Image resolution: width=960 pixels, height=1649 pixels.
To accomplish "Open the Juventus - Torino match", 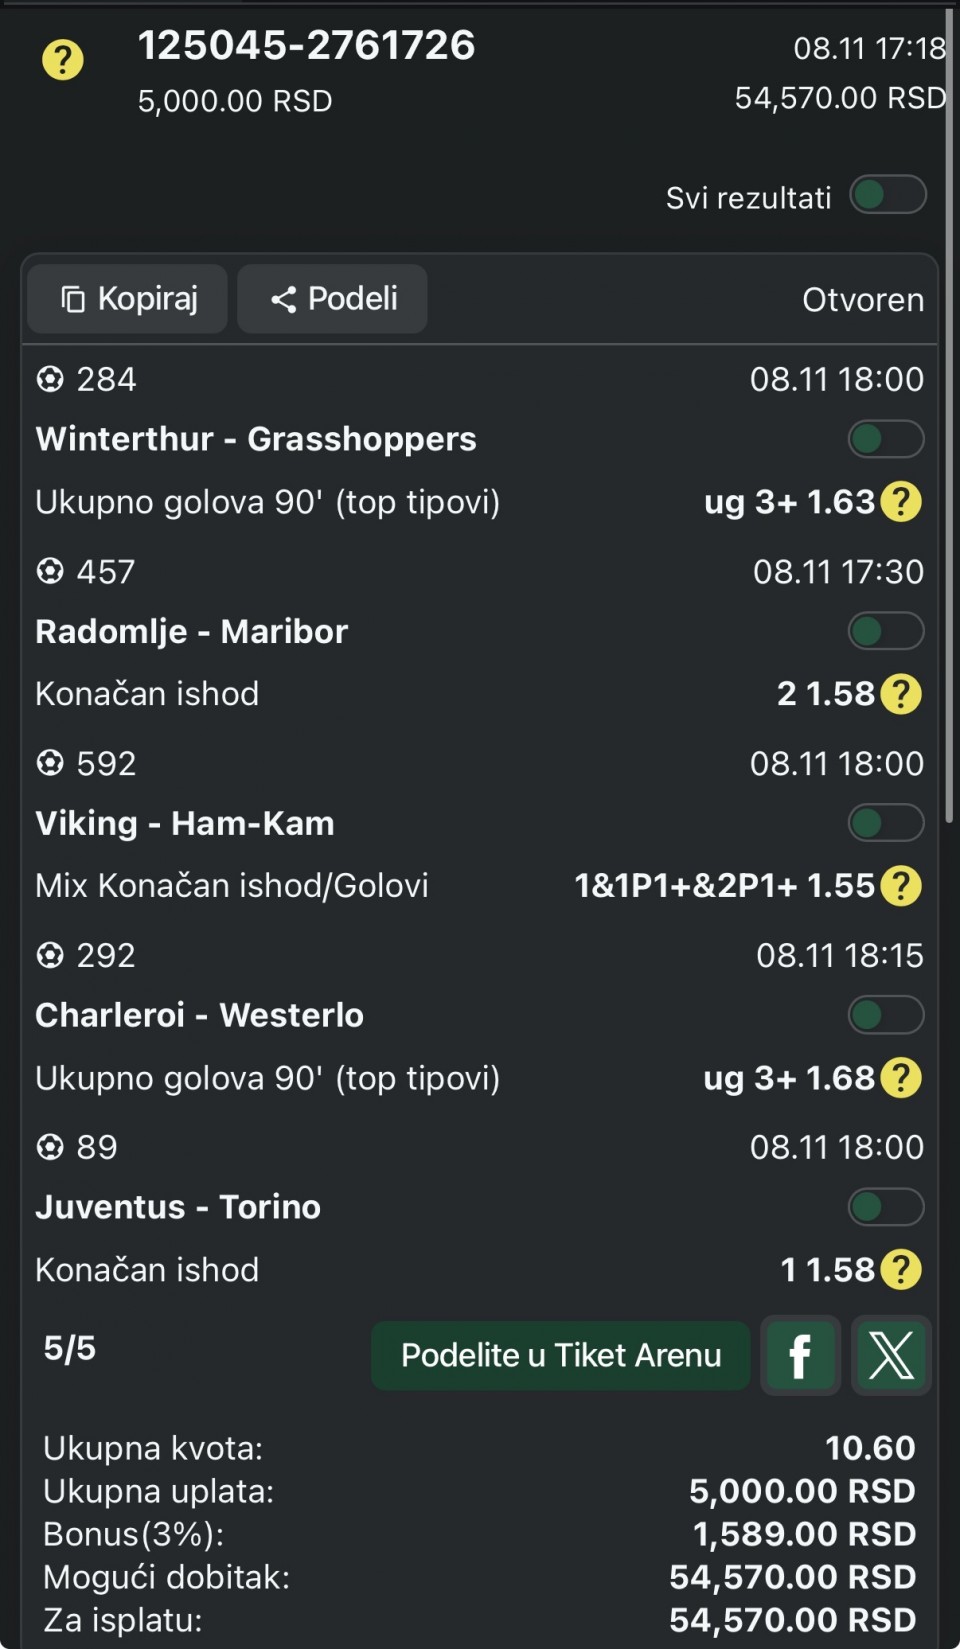I will tap(178, 1207).
